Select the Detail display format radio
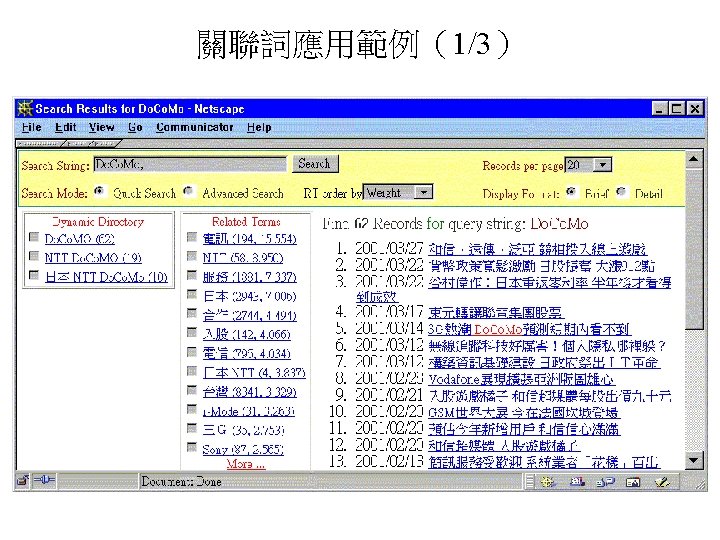The height and width of the screenshot is (540, 720). click(621, 191)
